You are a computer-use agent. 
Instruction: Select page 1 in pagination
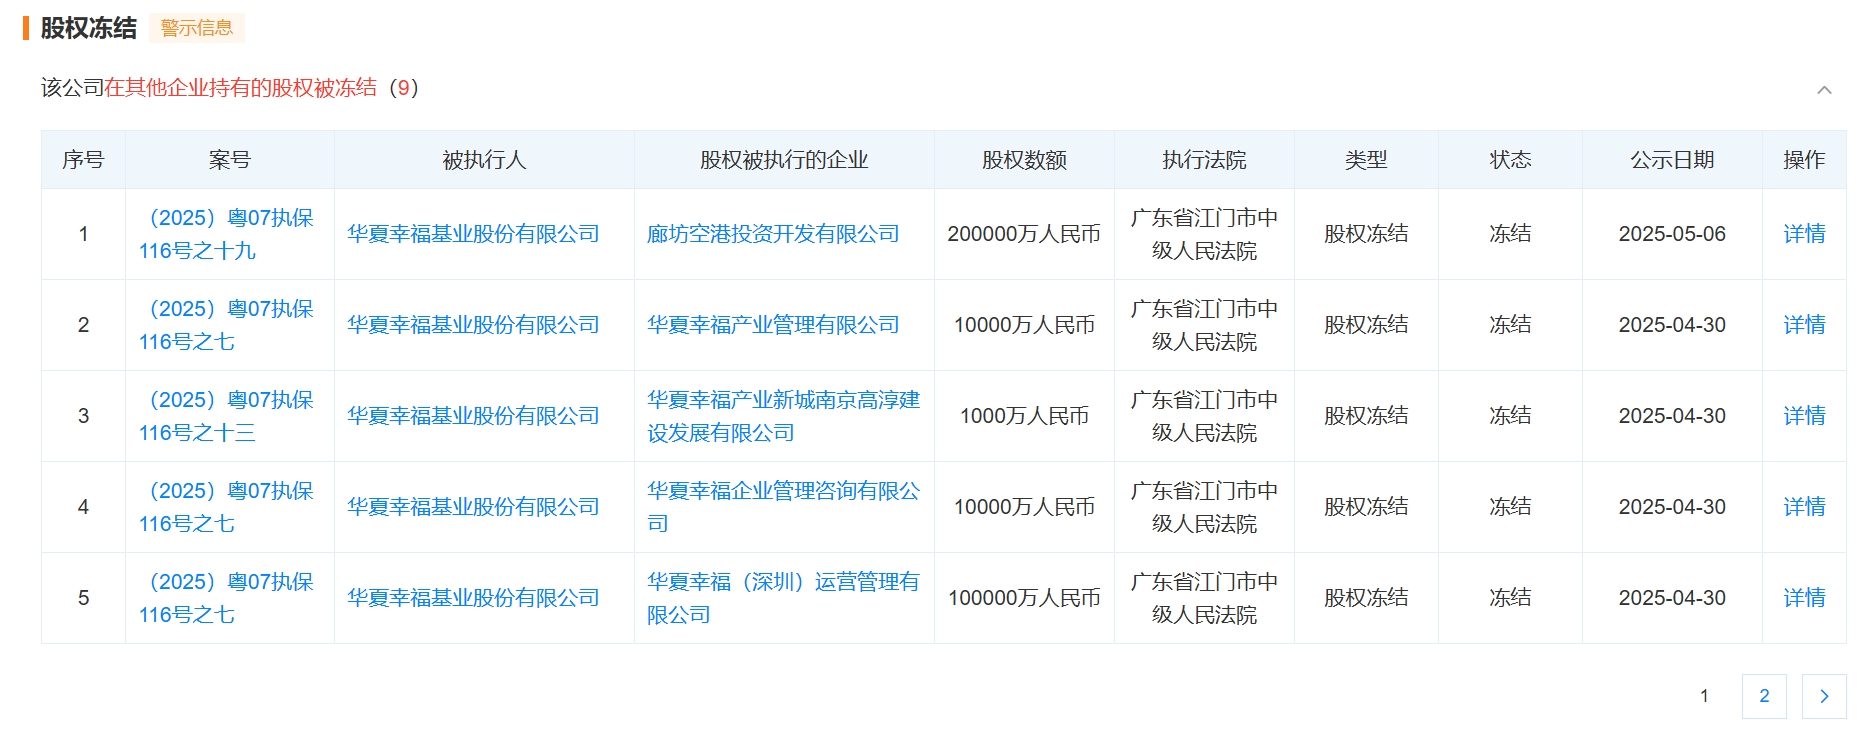1704,696
